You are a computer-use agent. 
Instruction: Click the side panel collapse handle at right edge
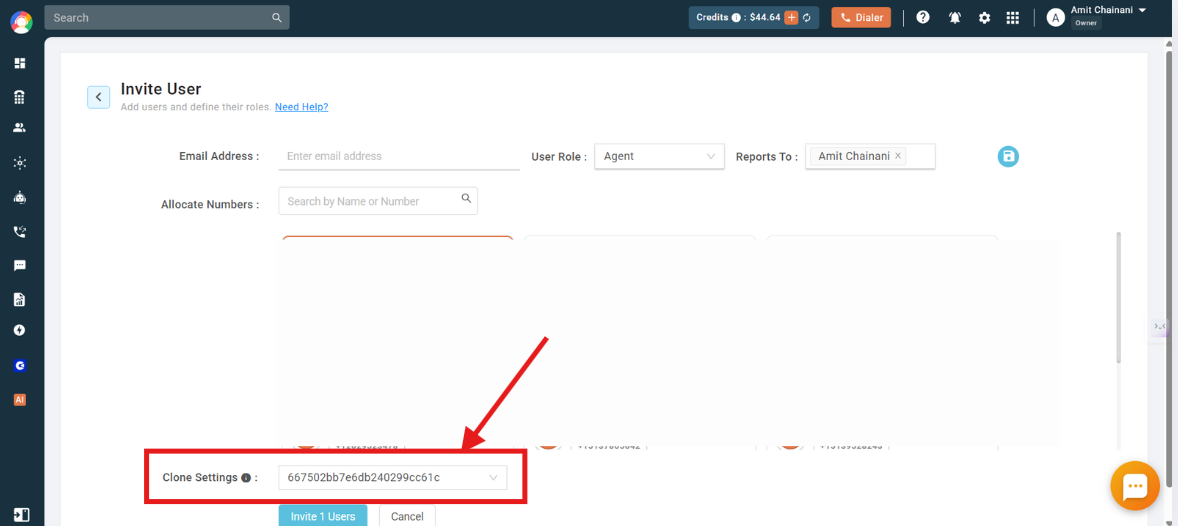pyautogui.click(x=1159, y=326)
